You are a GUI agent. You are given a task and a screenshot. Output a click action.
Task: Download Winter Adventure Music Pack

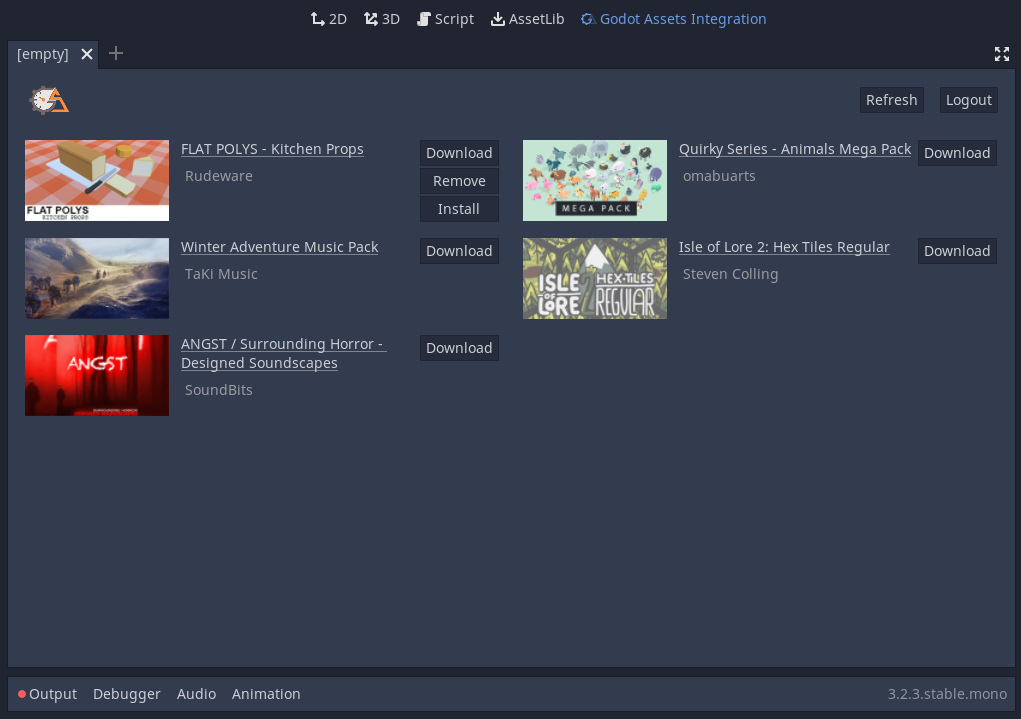coord(459,251)
